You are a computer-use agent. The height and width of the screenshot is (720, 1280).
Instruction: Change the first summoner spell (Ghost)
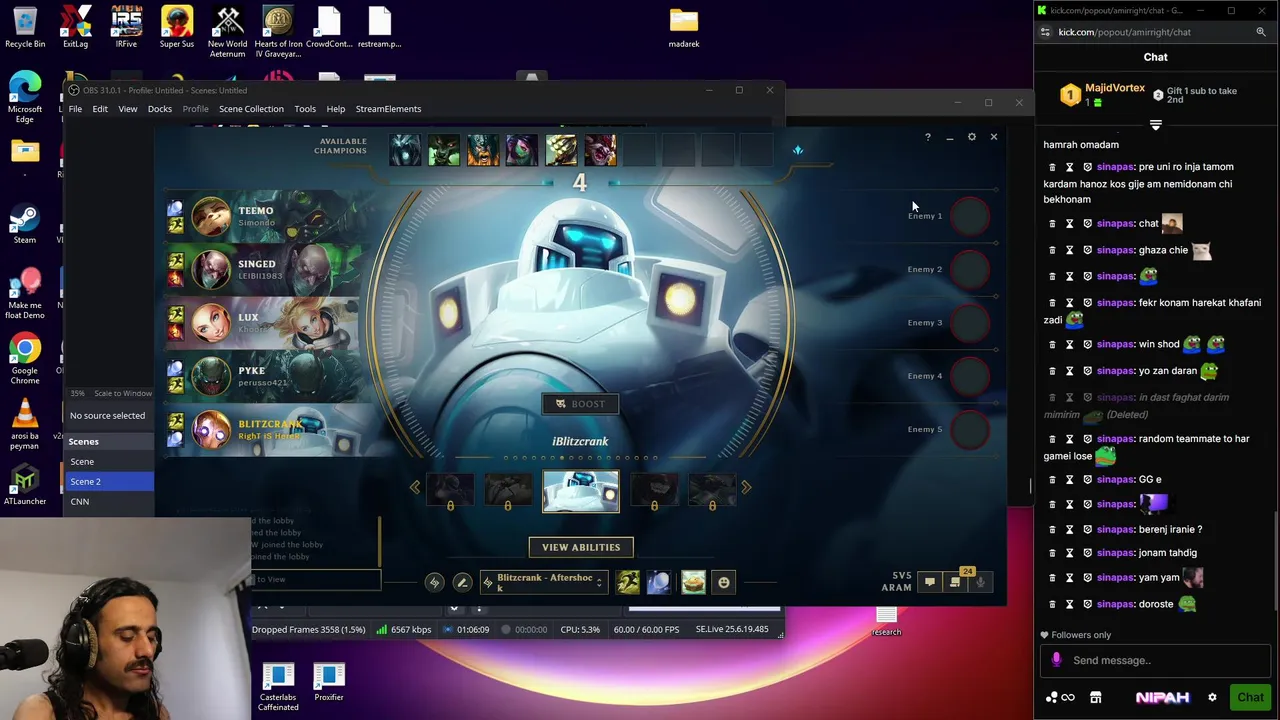(x=628, y=582)
